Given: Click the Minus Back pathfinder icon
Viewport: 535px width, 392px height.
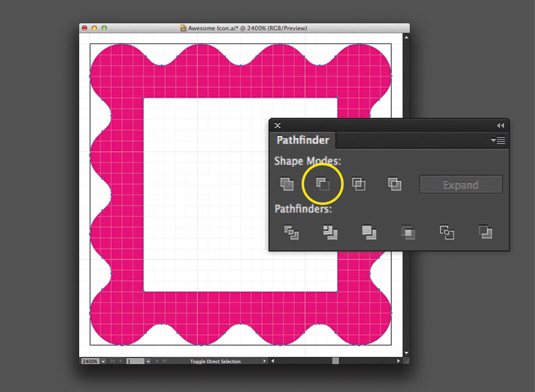Looking at the screenshot, I should (x=486, y=233).
